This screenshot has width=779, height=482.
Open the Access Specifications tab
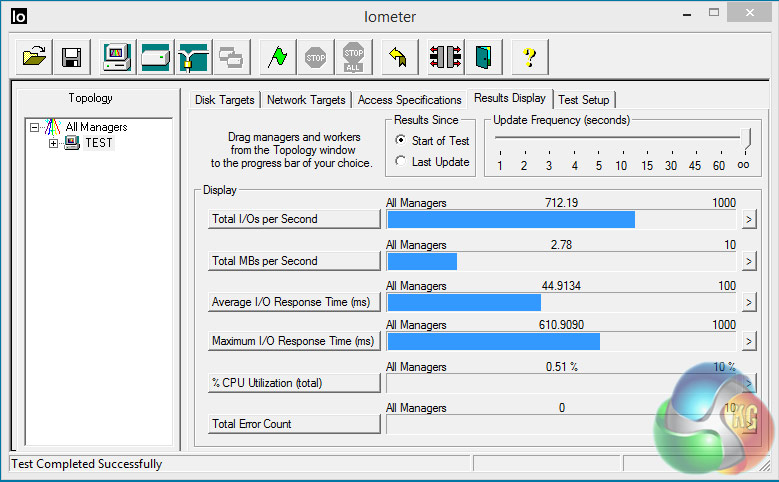click(409, 100)
